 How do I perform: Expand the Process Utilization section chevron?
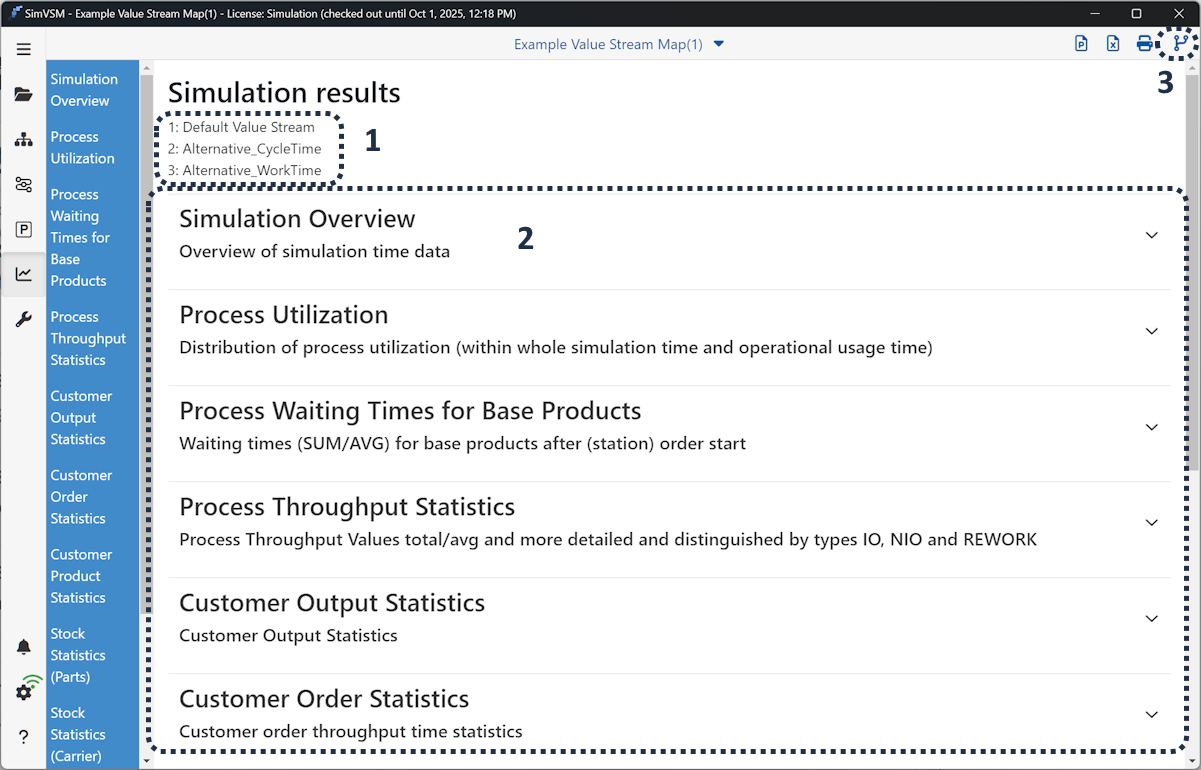[x=1151, y=331]
